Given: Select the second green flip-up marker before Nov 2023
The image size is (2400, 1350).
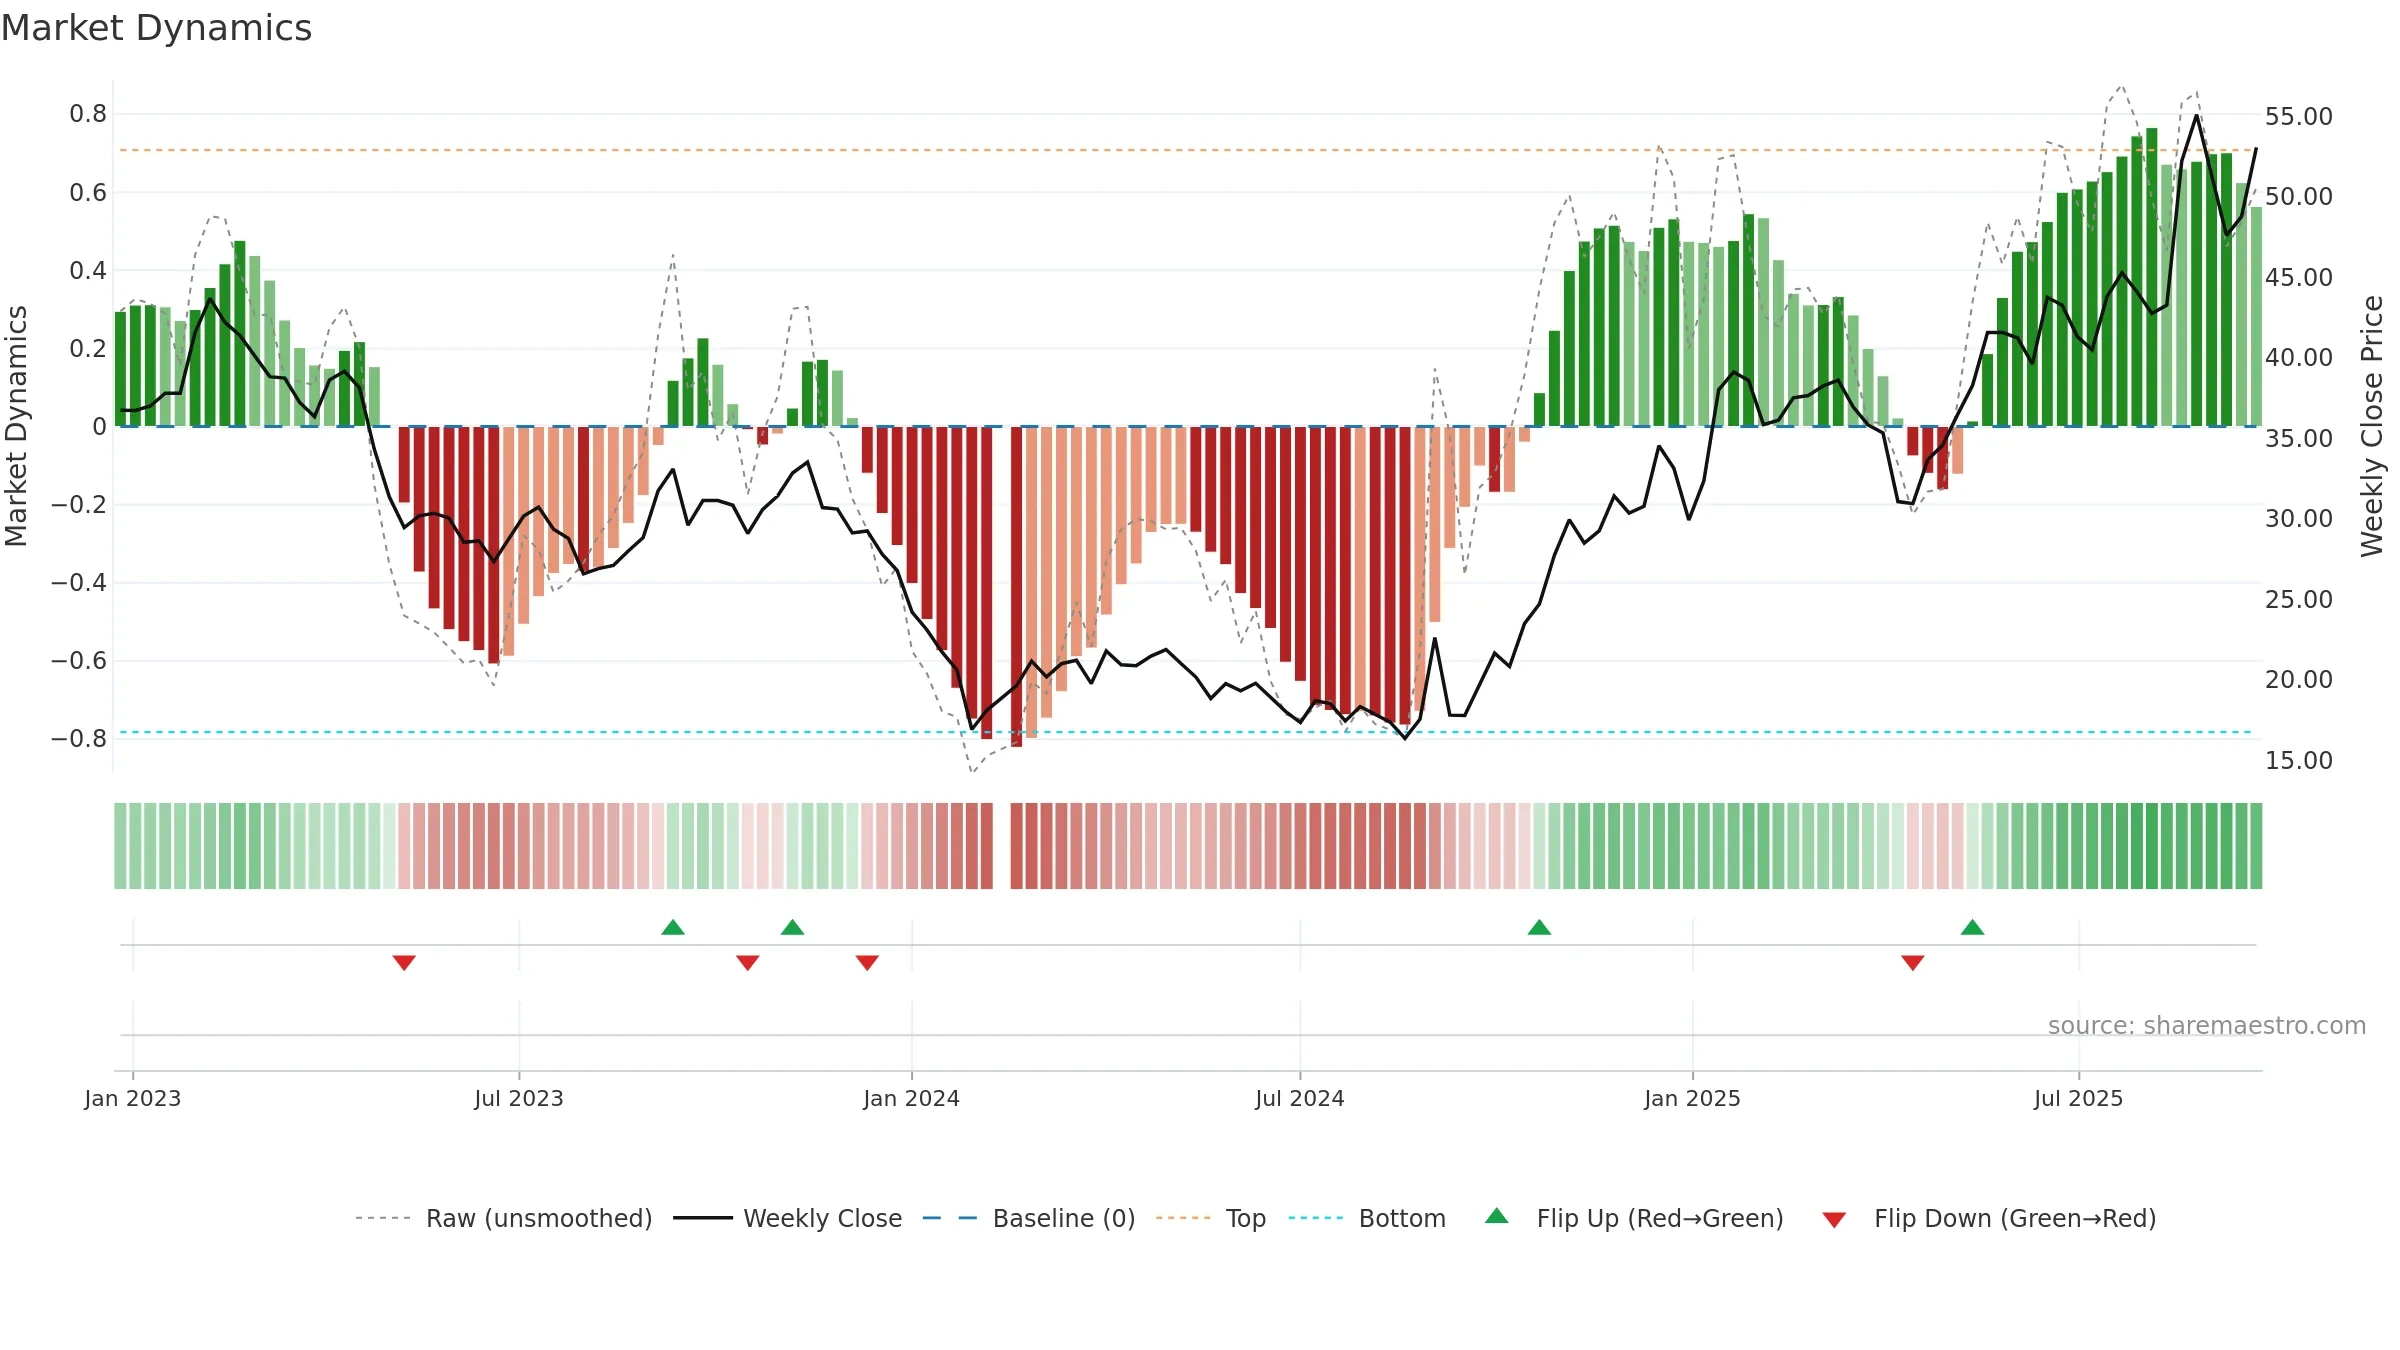Looking at the screenshot, I should [x=793, y=927].
